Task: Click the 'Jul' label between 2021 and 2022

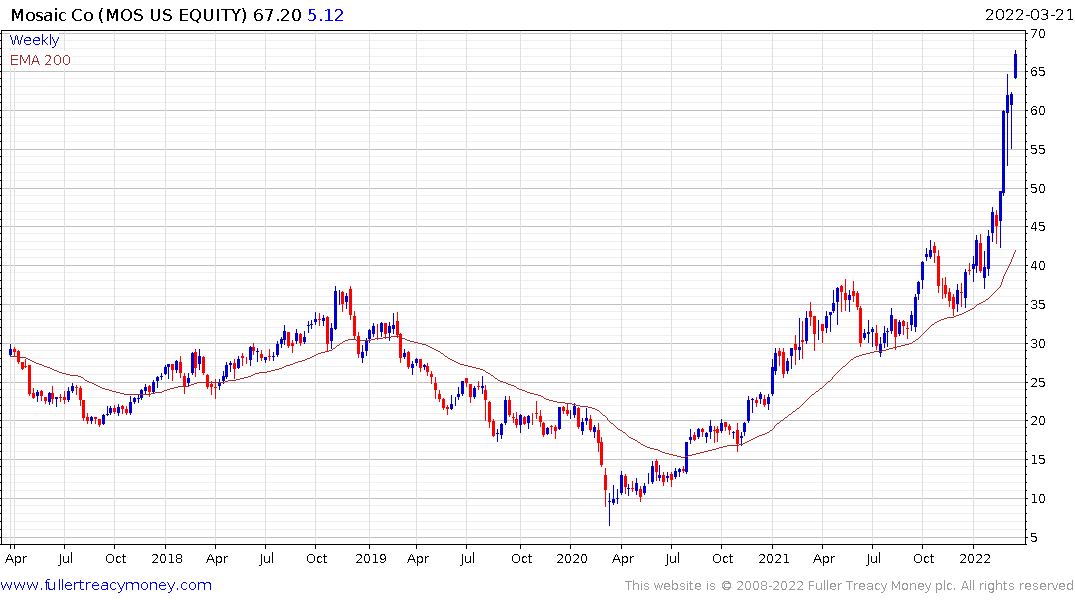Action: tap(873, 558)
